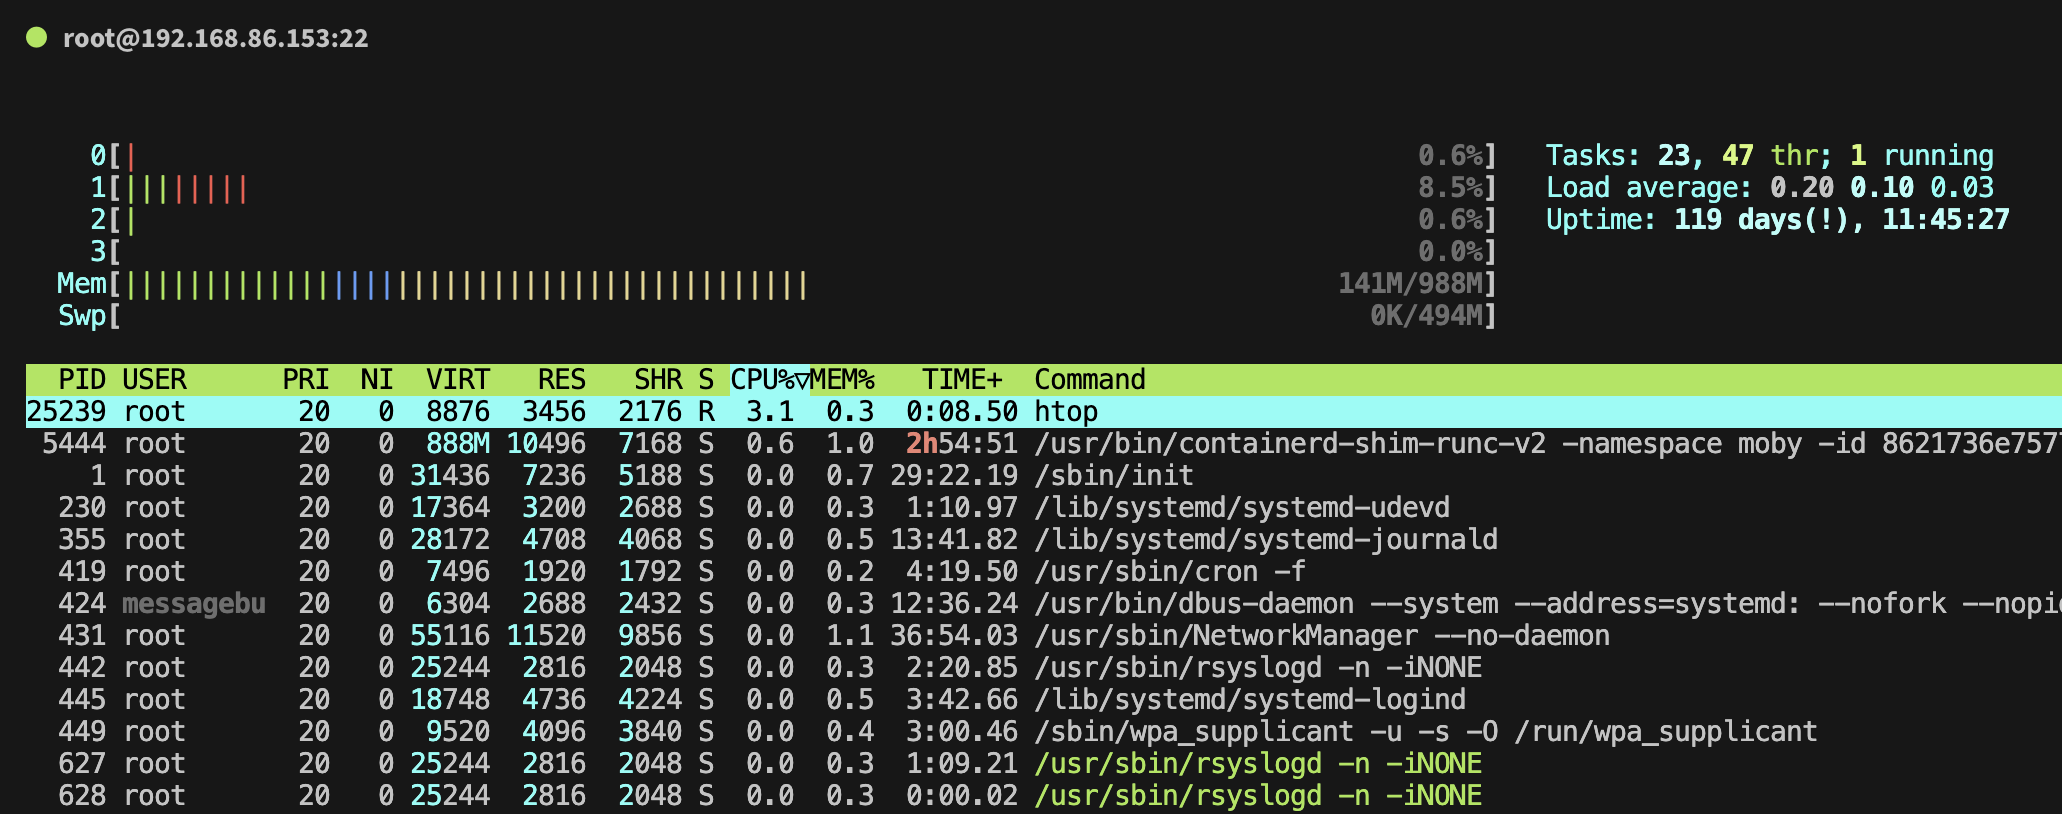The width and height of the screenshot is (2062, 814).
Task: Click the CPU 3 meter showing 0.0%
Action: pyautogui.click(x=793, y=251)
